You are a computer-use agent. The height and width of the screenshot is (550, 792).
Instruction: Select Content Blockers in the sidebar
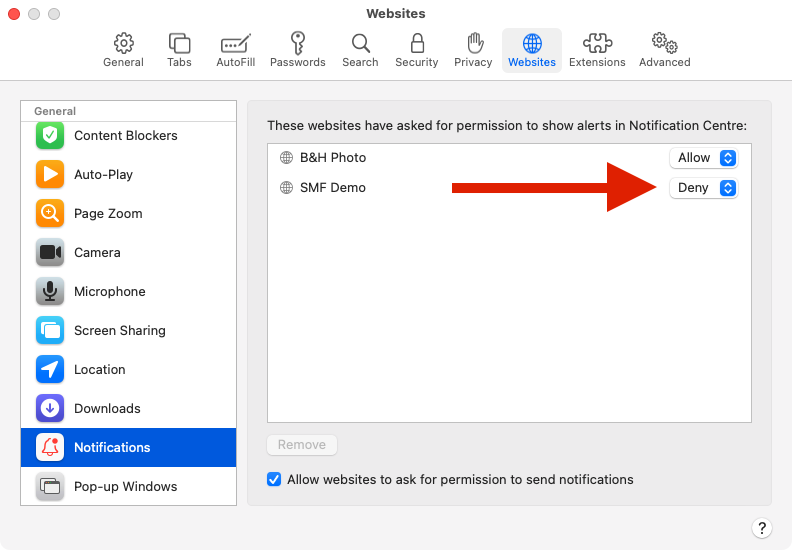click(x=128, y=136)
